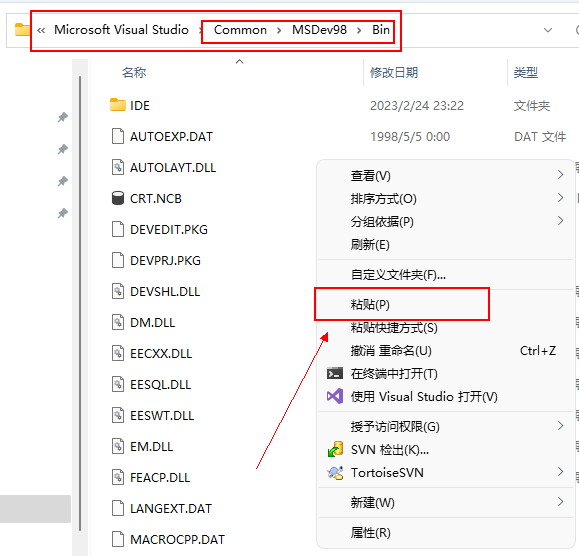Sort files by the 名称 column header
Viewport: 579px width, 556px height.
[134, 72]
